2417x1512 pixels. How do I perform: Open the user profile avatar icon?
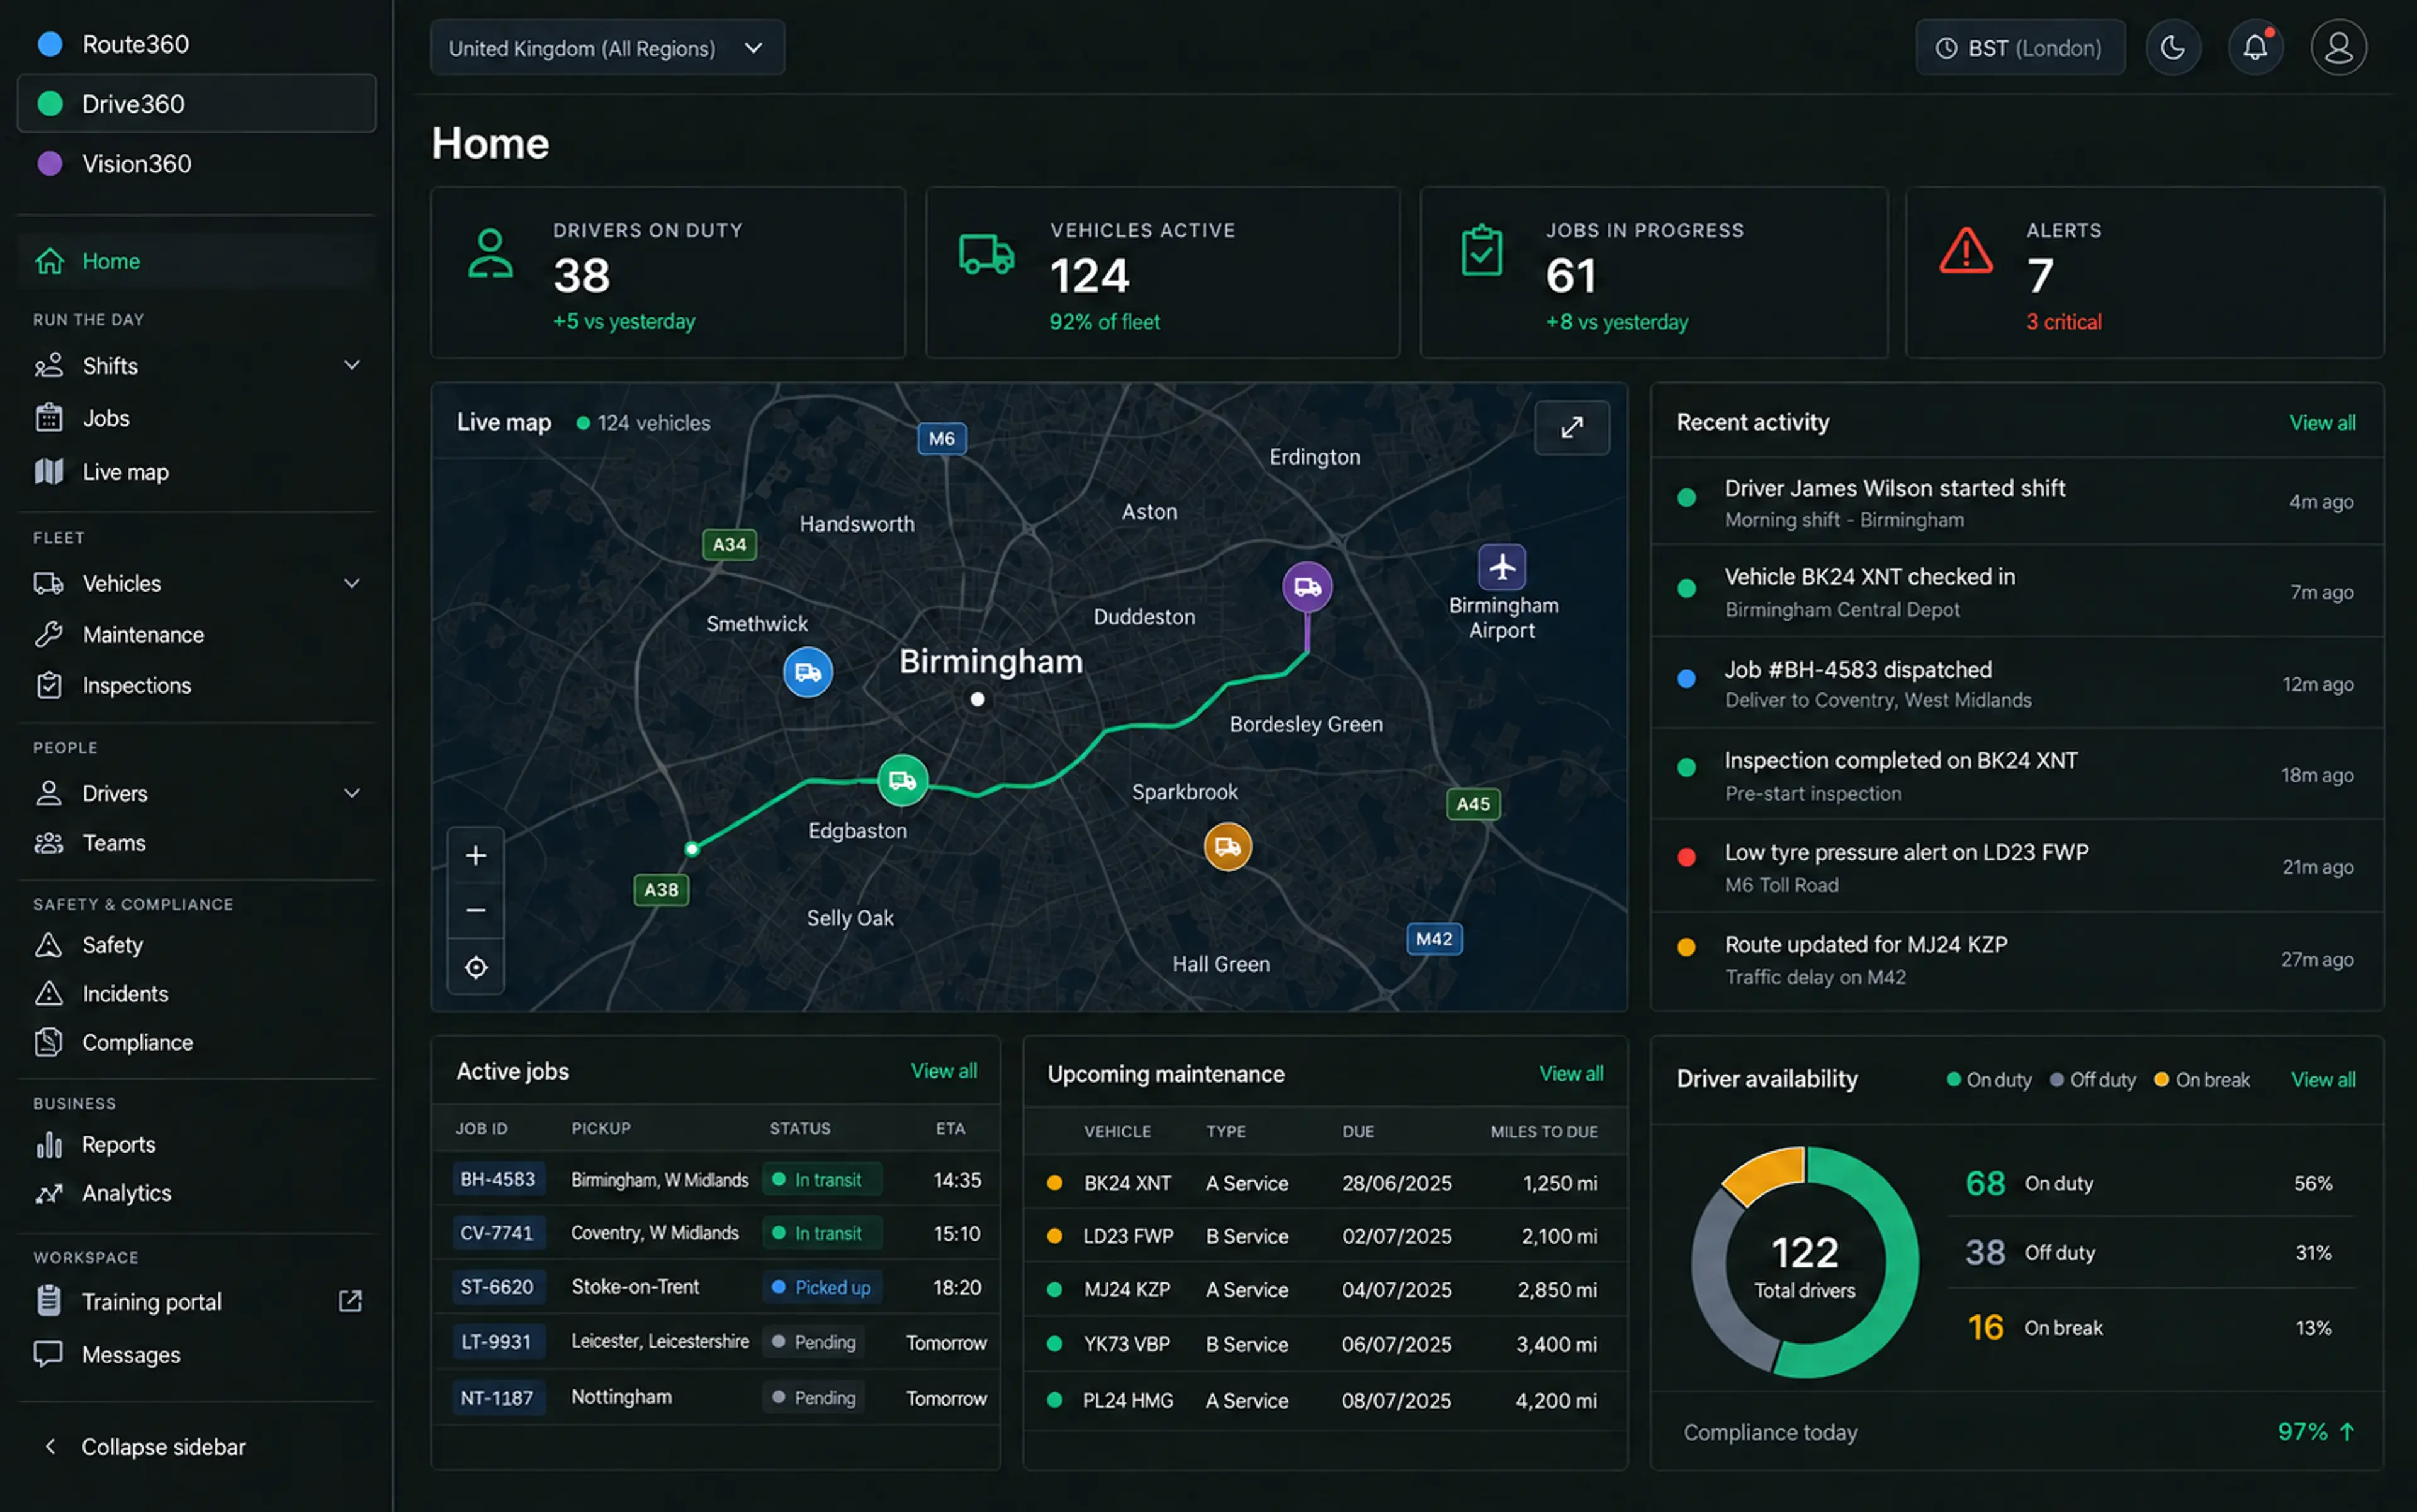tap(2338, 47)
